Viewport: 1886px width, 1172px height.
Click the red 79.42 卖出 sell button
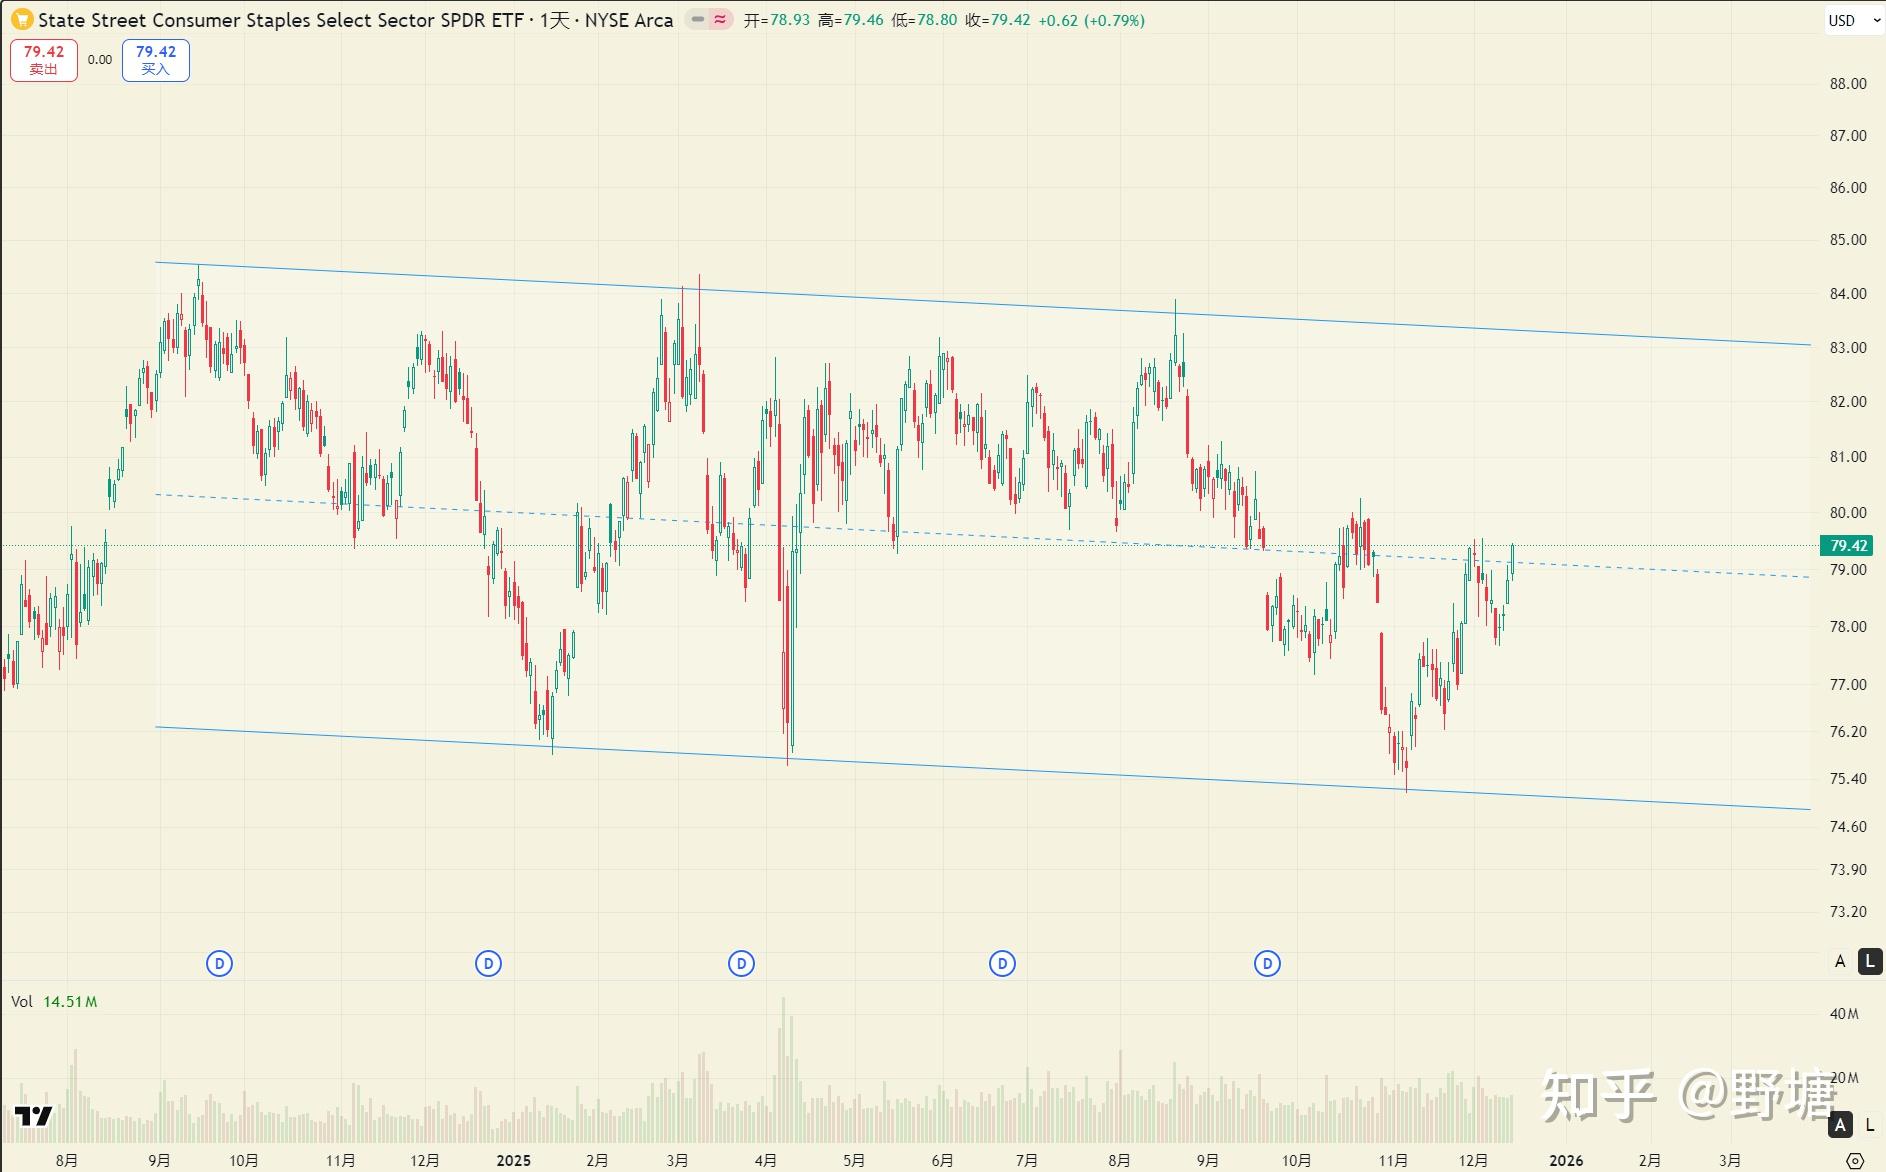(44, 60)
